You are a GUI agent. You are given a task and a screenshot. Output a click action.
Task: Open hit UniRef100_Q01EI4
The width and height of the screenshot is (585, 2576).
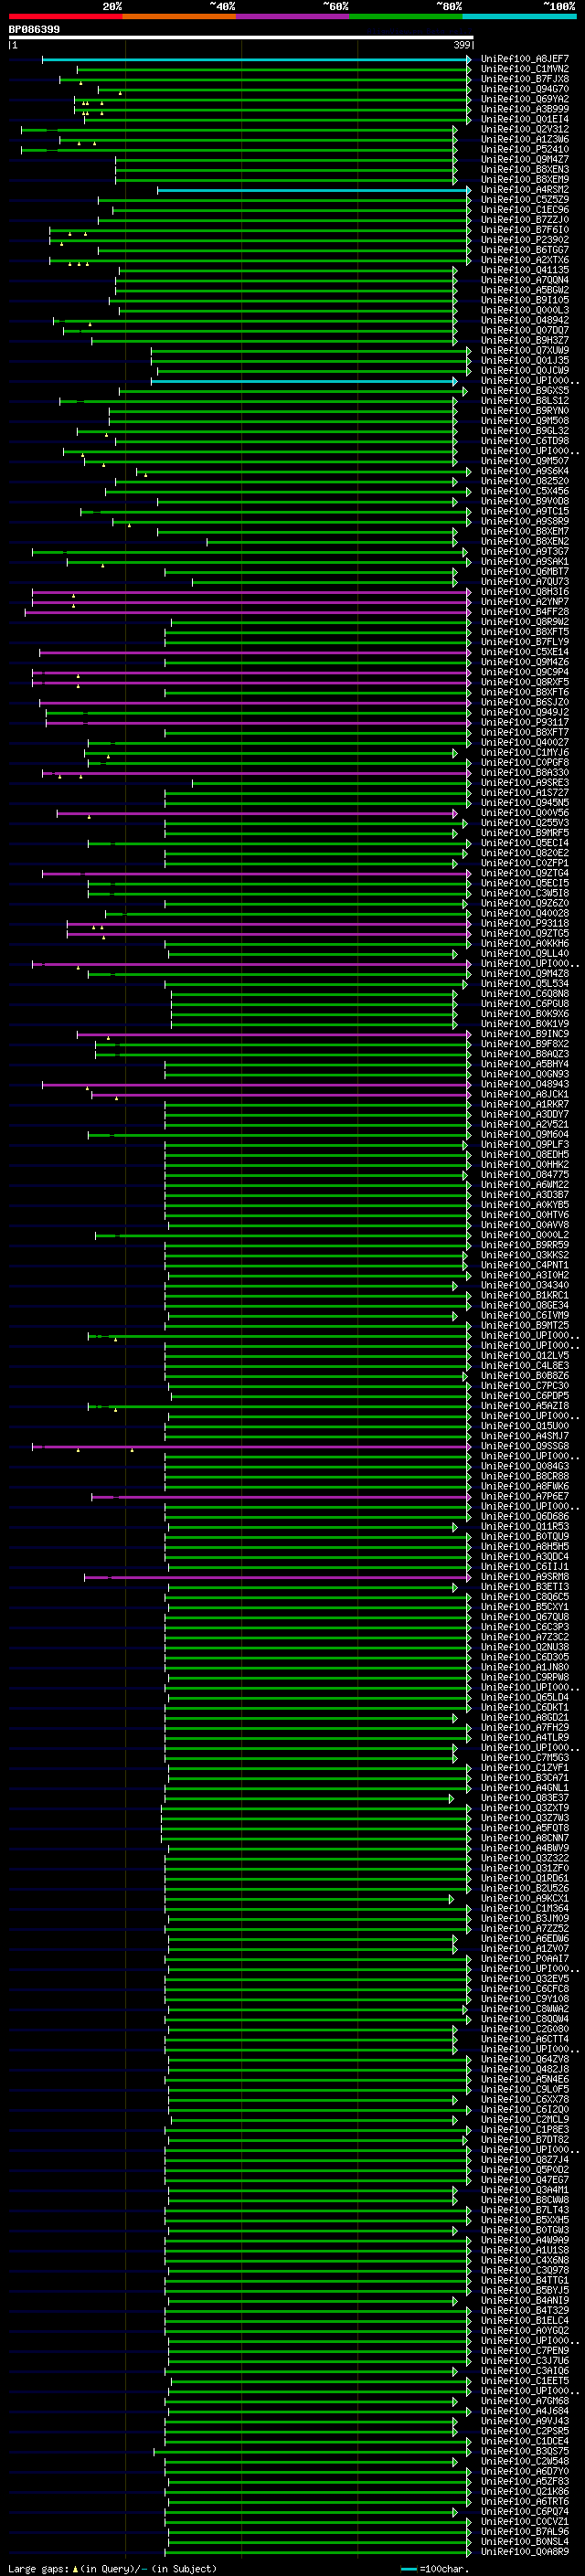tap(524, 119)
